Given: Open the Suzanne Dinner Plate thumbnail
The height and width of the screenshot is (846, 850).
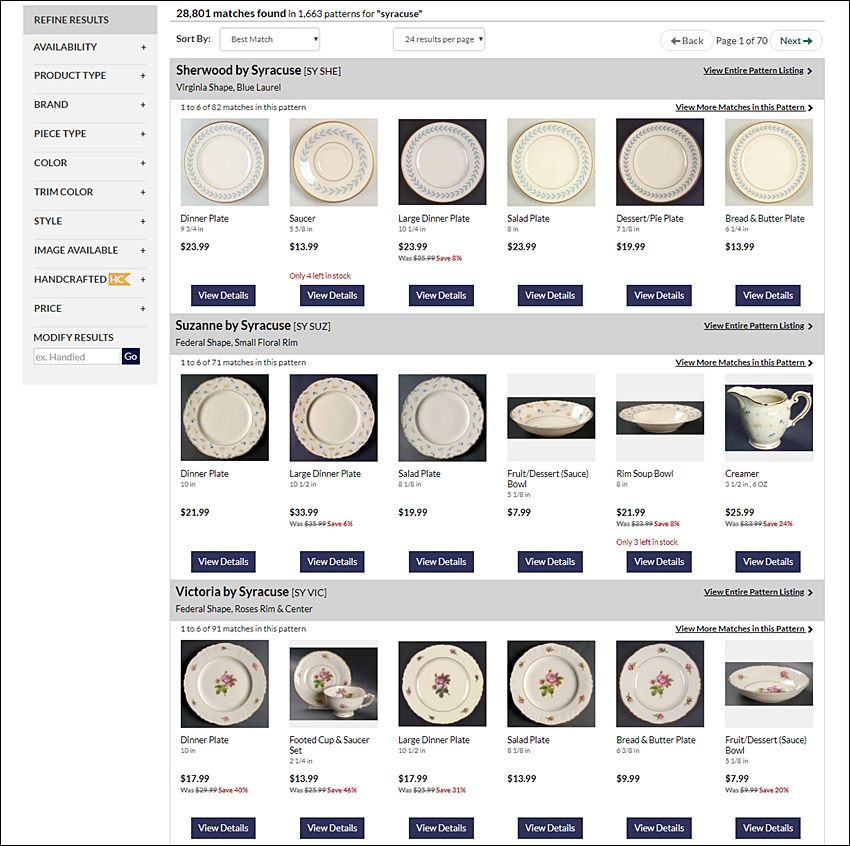Looking at the screenshot, I should (x=224, y=418).
